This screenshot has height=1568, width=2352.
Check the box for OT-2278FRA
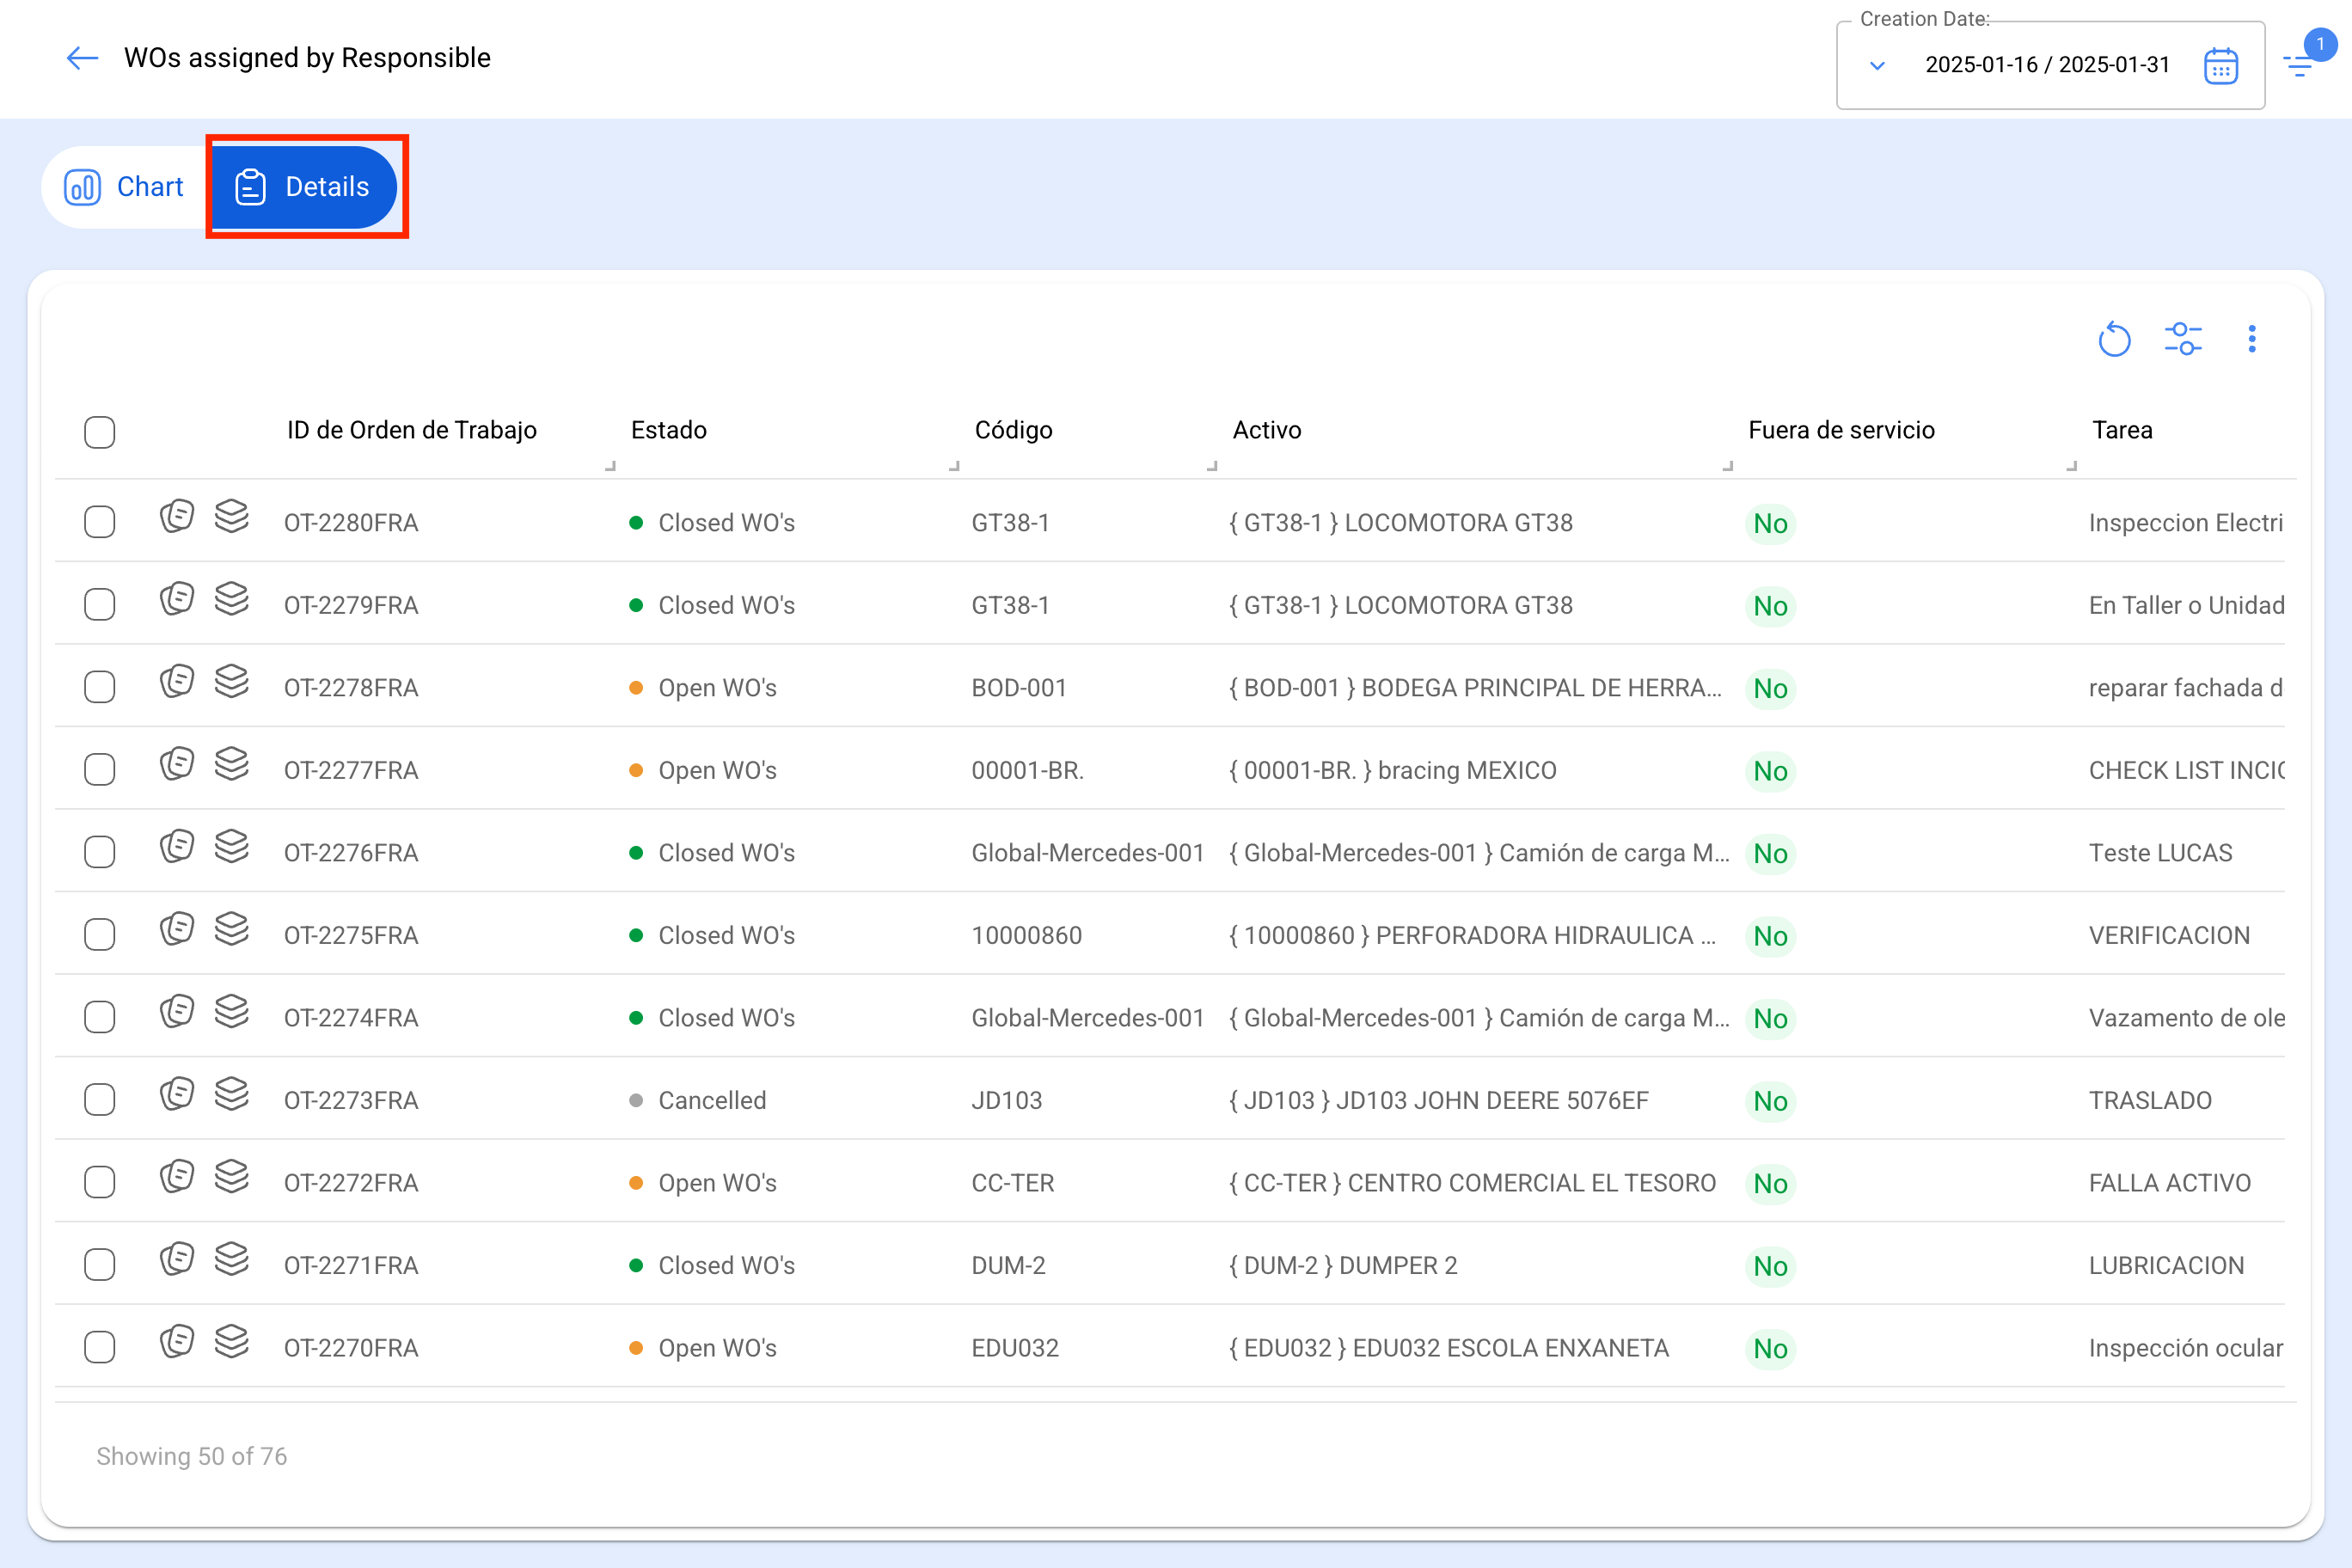click(x=100, y=687)
